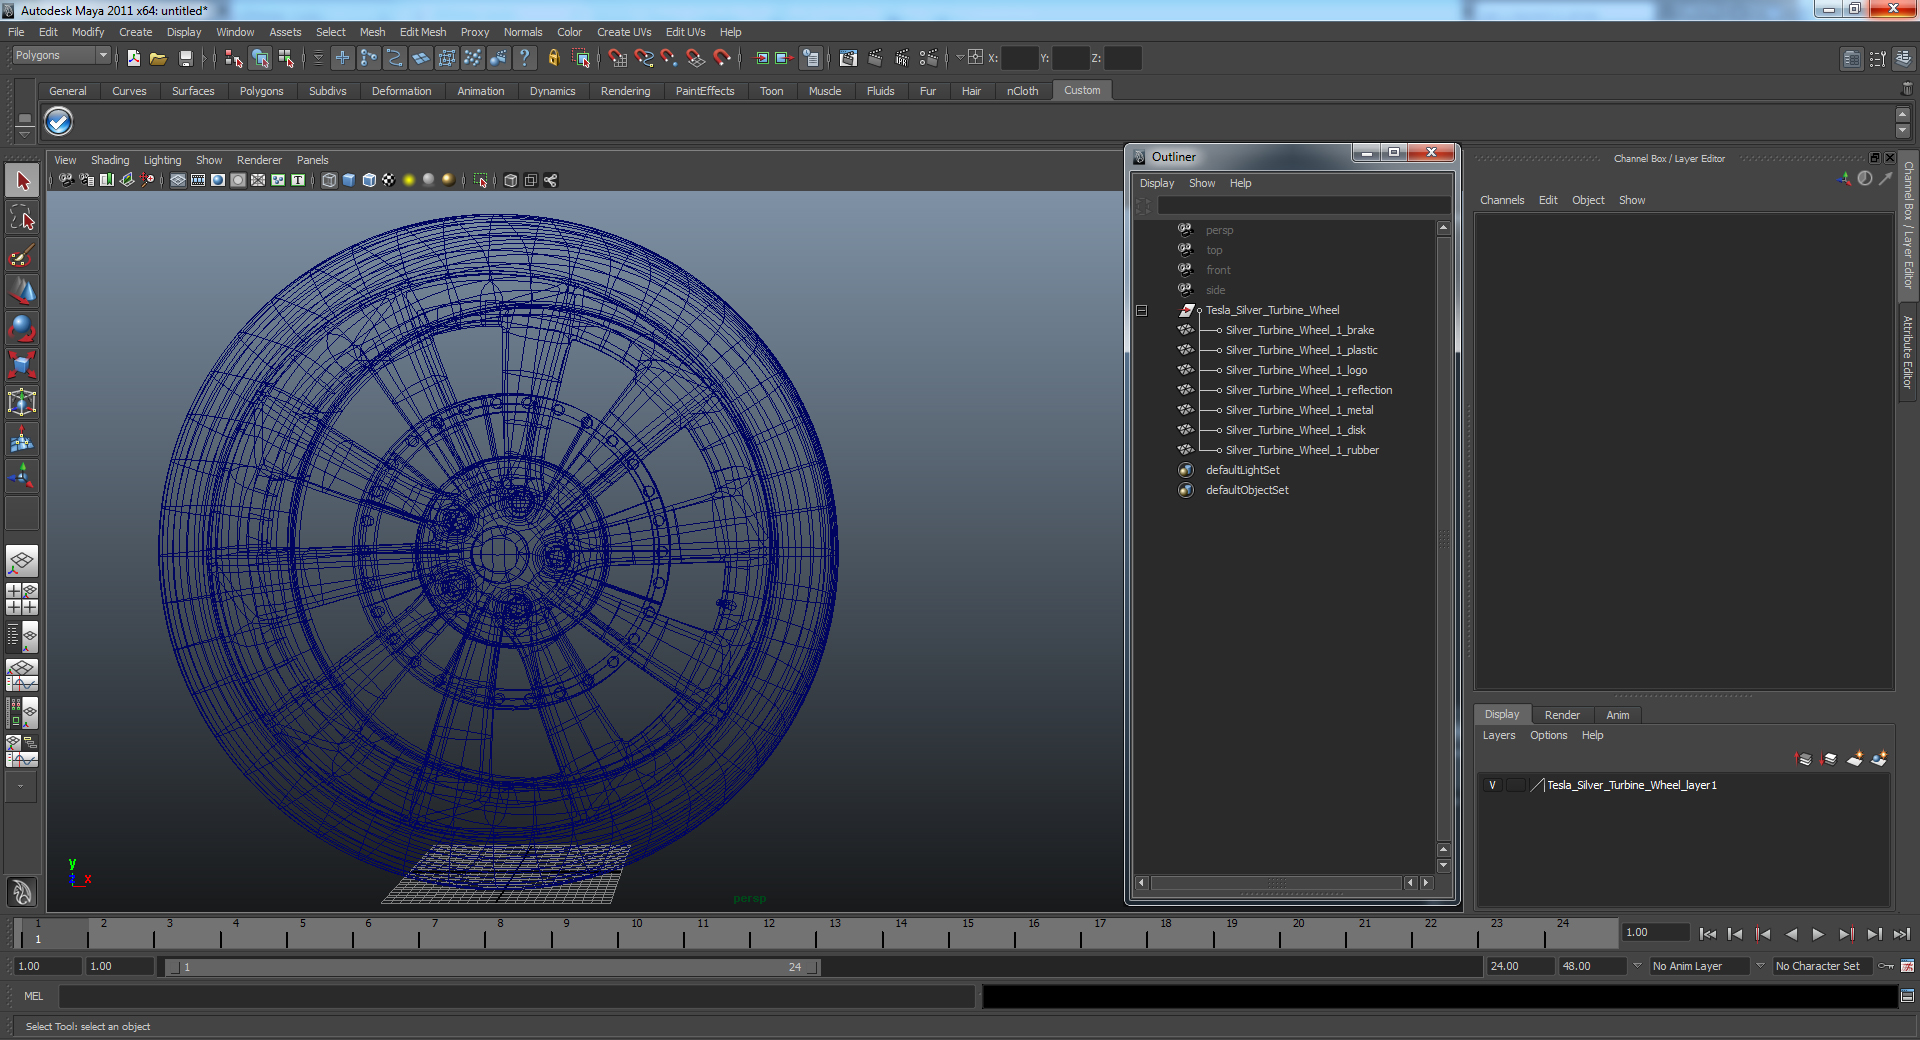1920x1040 pixels.
Task: Activate the Move tool (cone icon)
Action: [22, 292]
